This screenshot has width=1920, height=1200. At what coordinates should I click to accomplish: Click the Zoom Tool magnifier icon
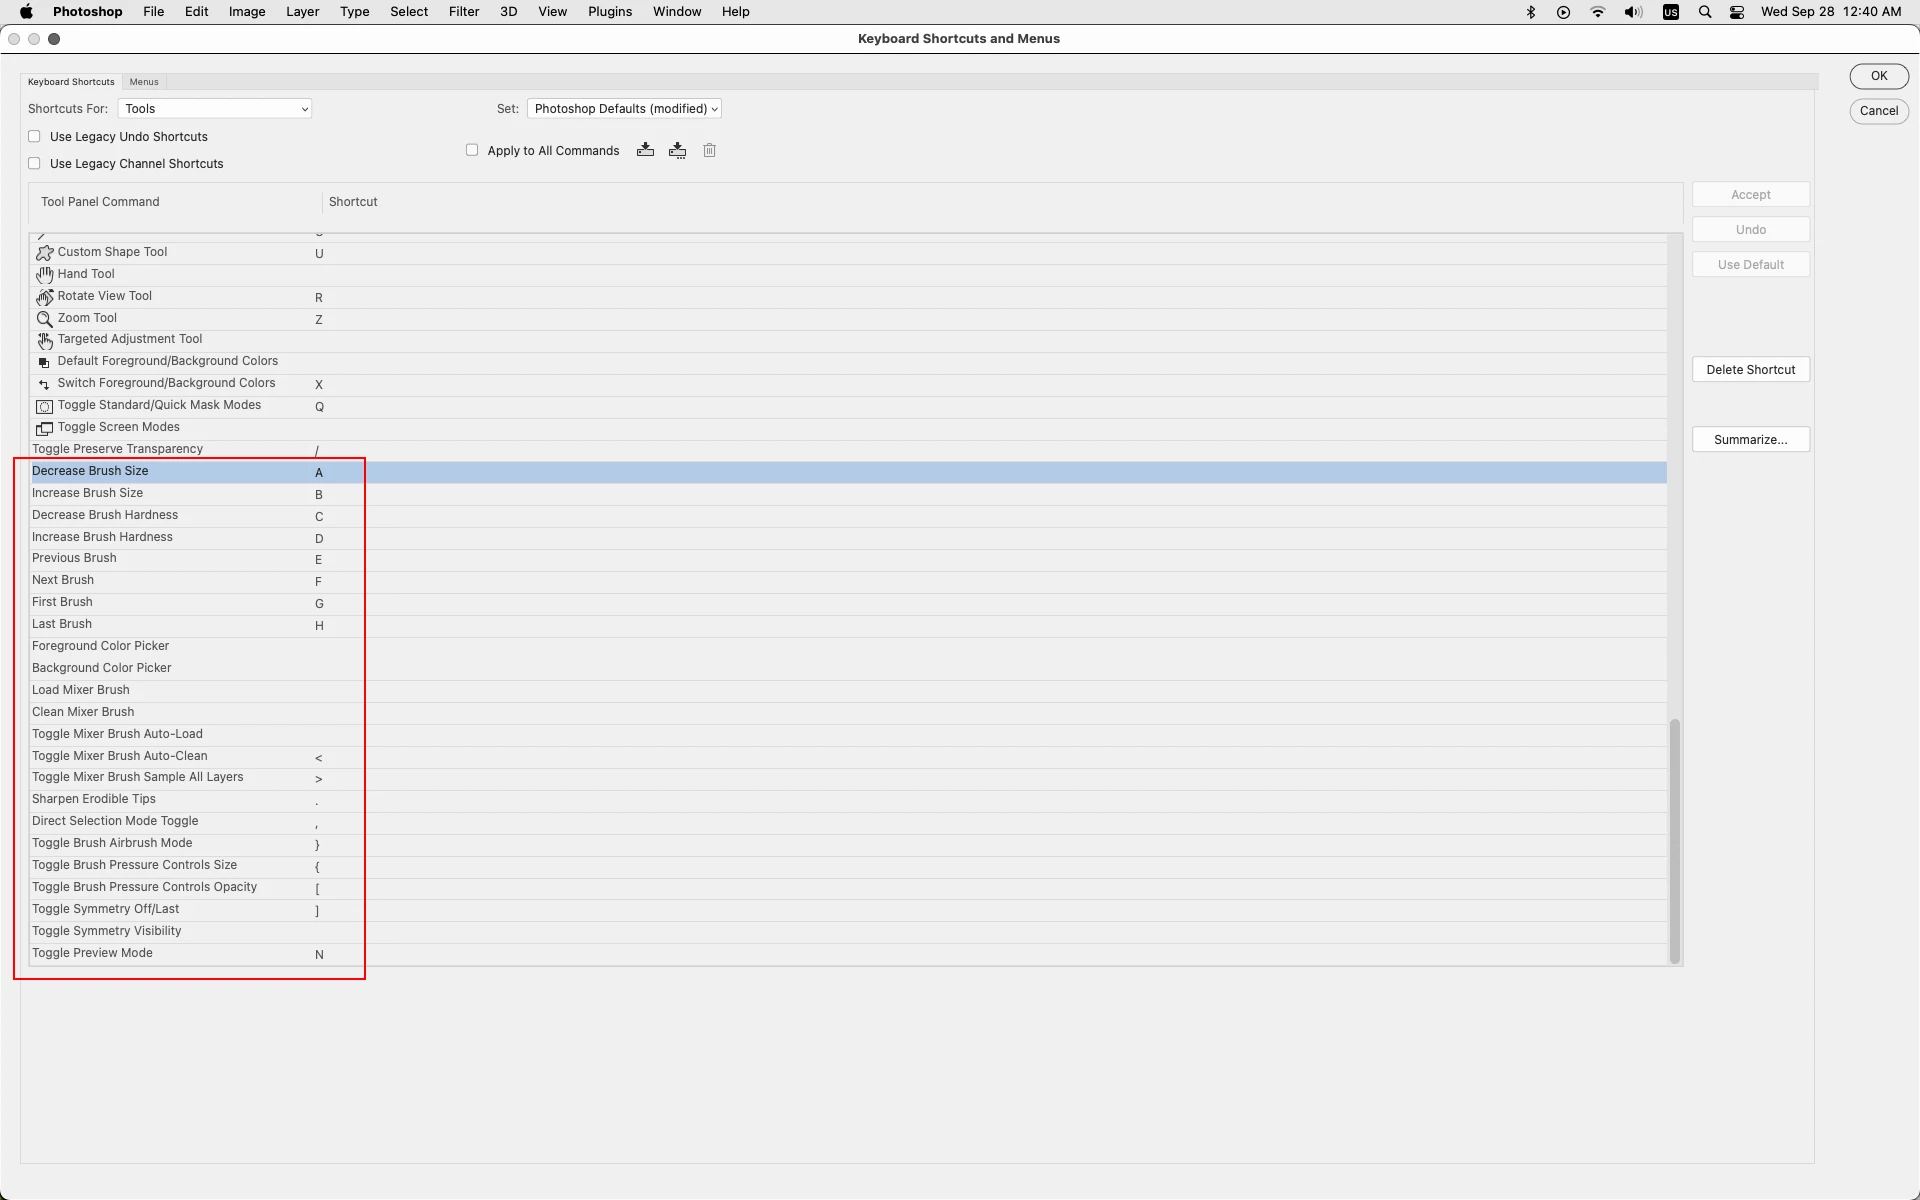(44, 319)
